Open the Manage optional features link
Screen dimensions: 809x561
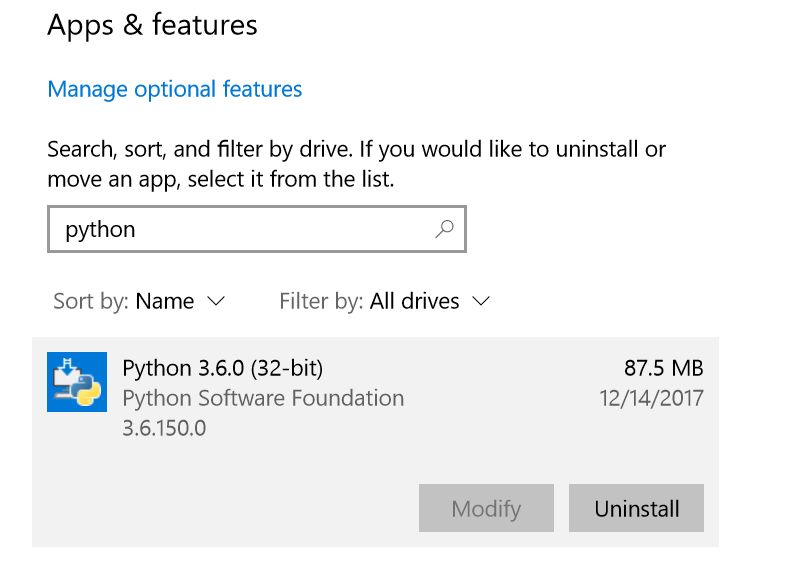(175, 89)
